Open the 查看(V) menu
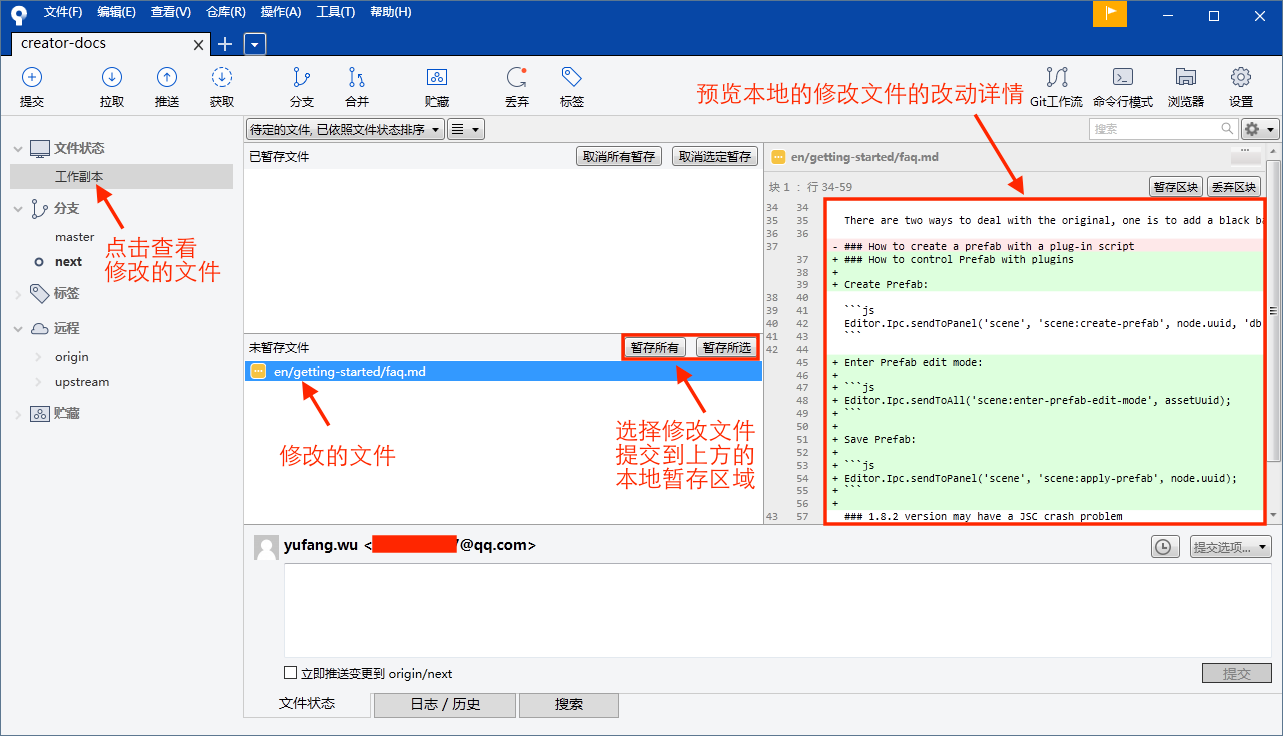 click(171, 12)
